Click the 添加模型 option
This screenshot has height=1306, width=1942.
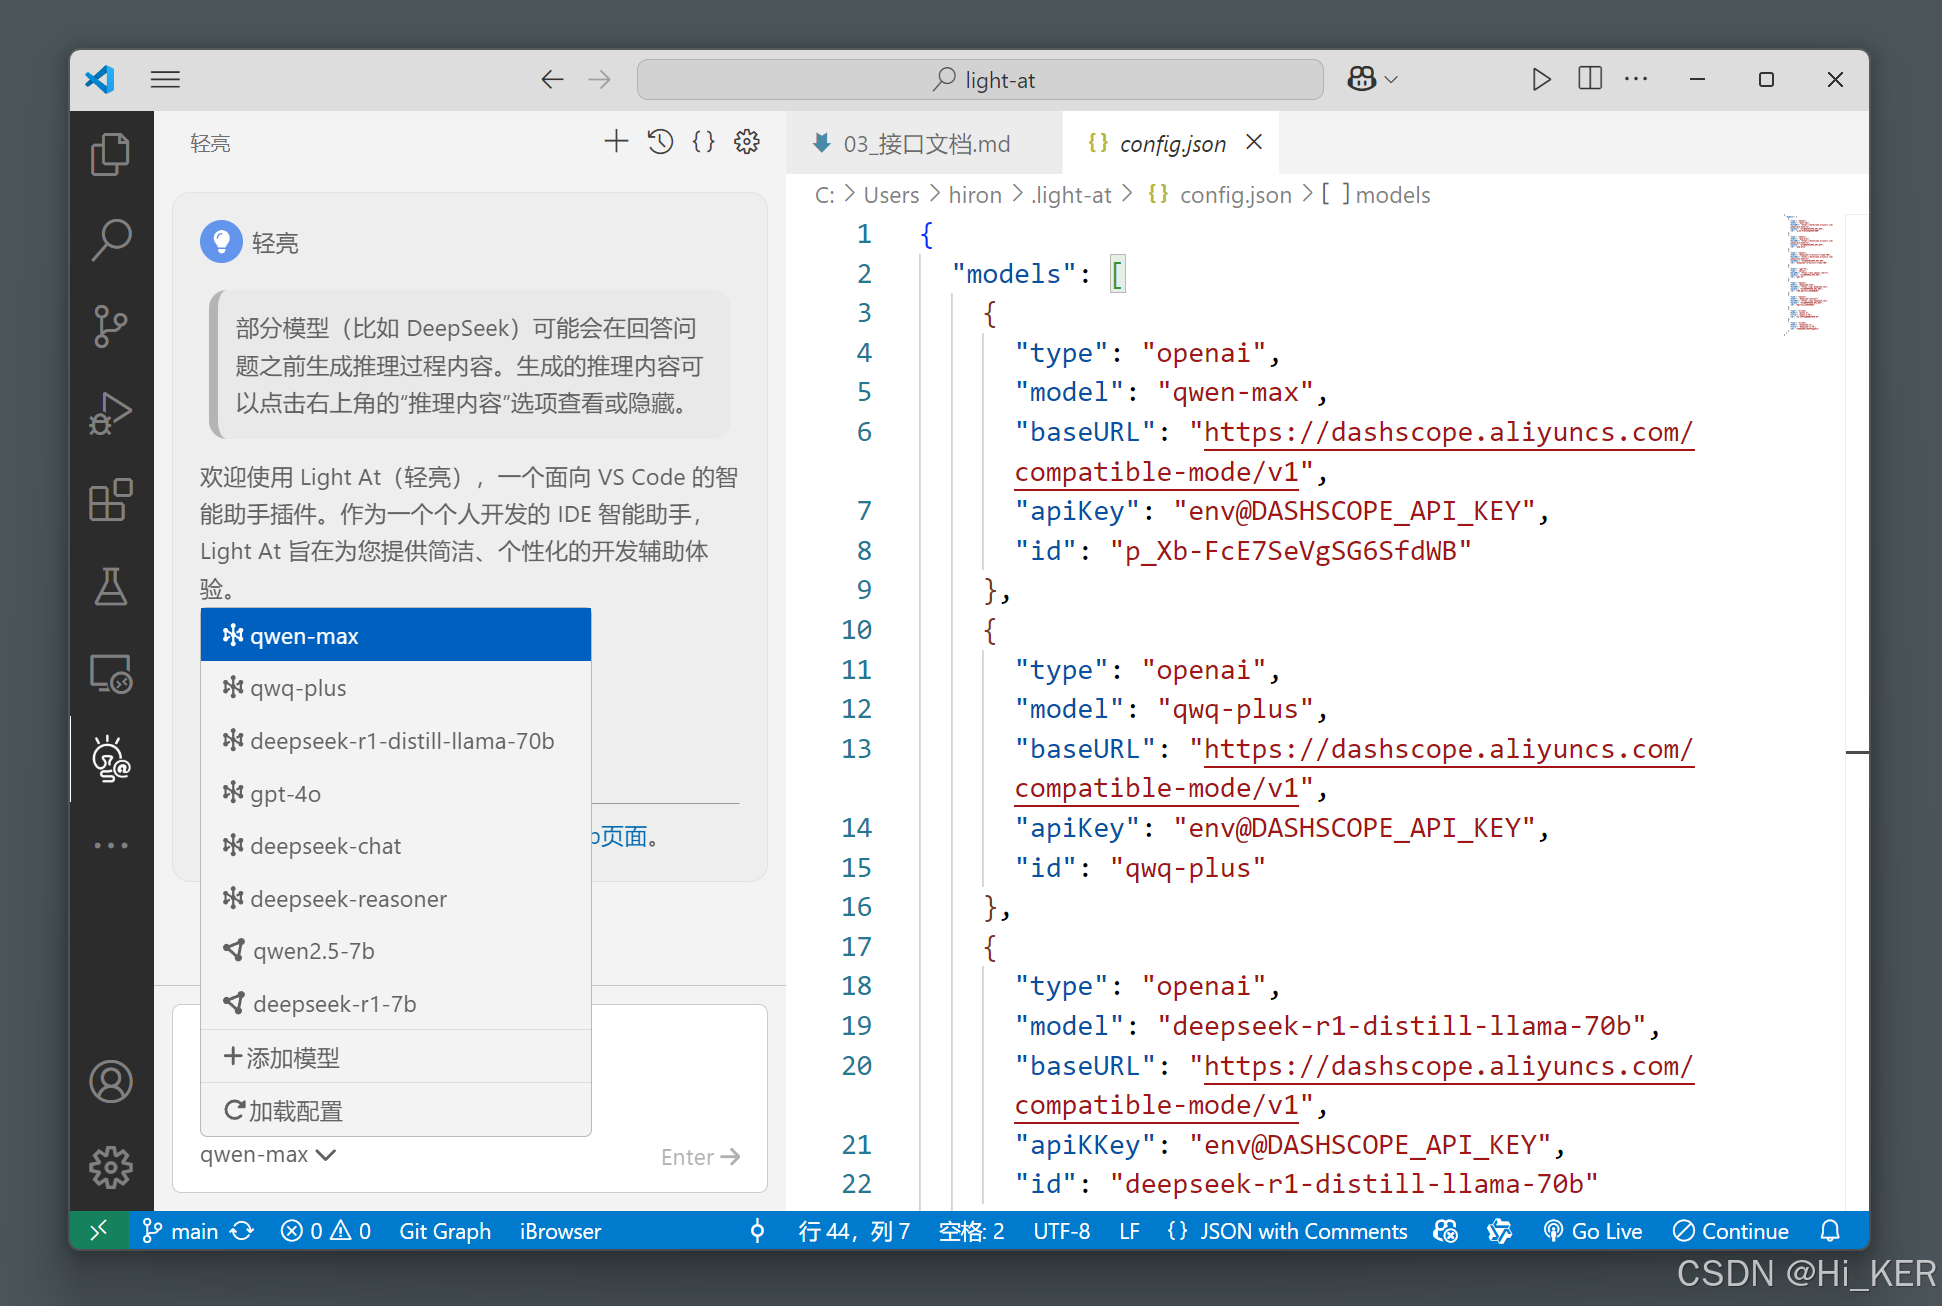click(x=282, y=1057)
